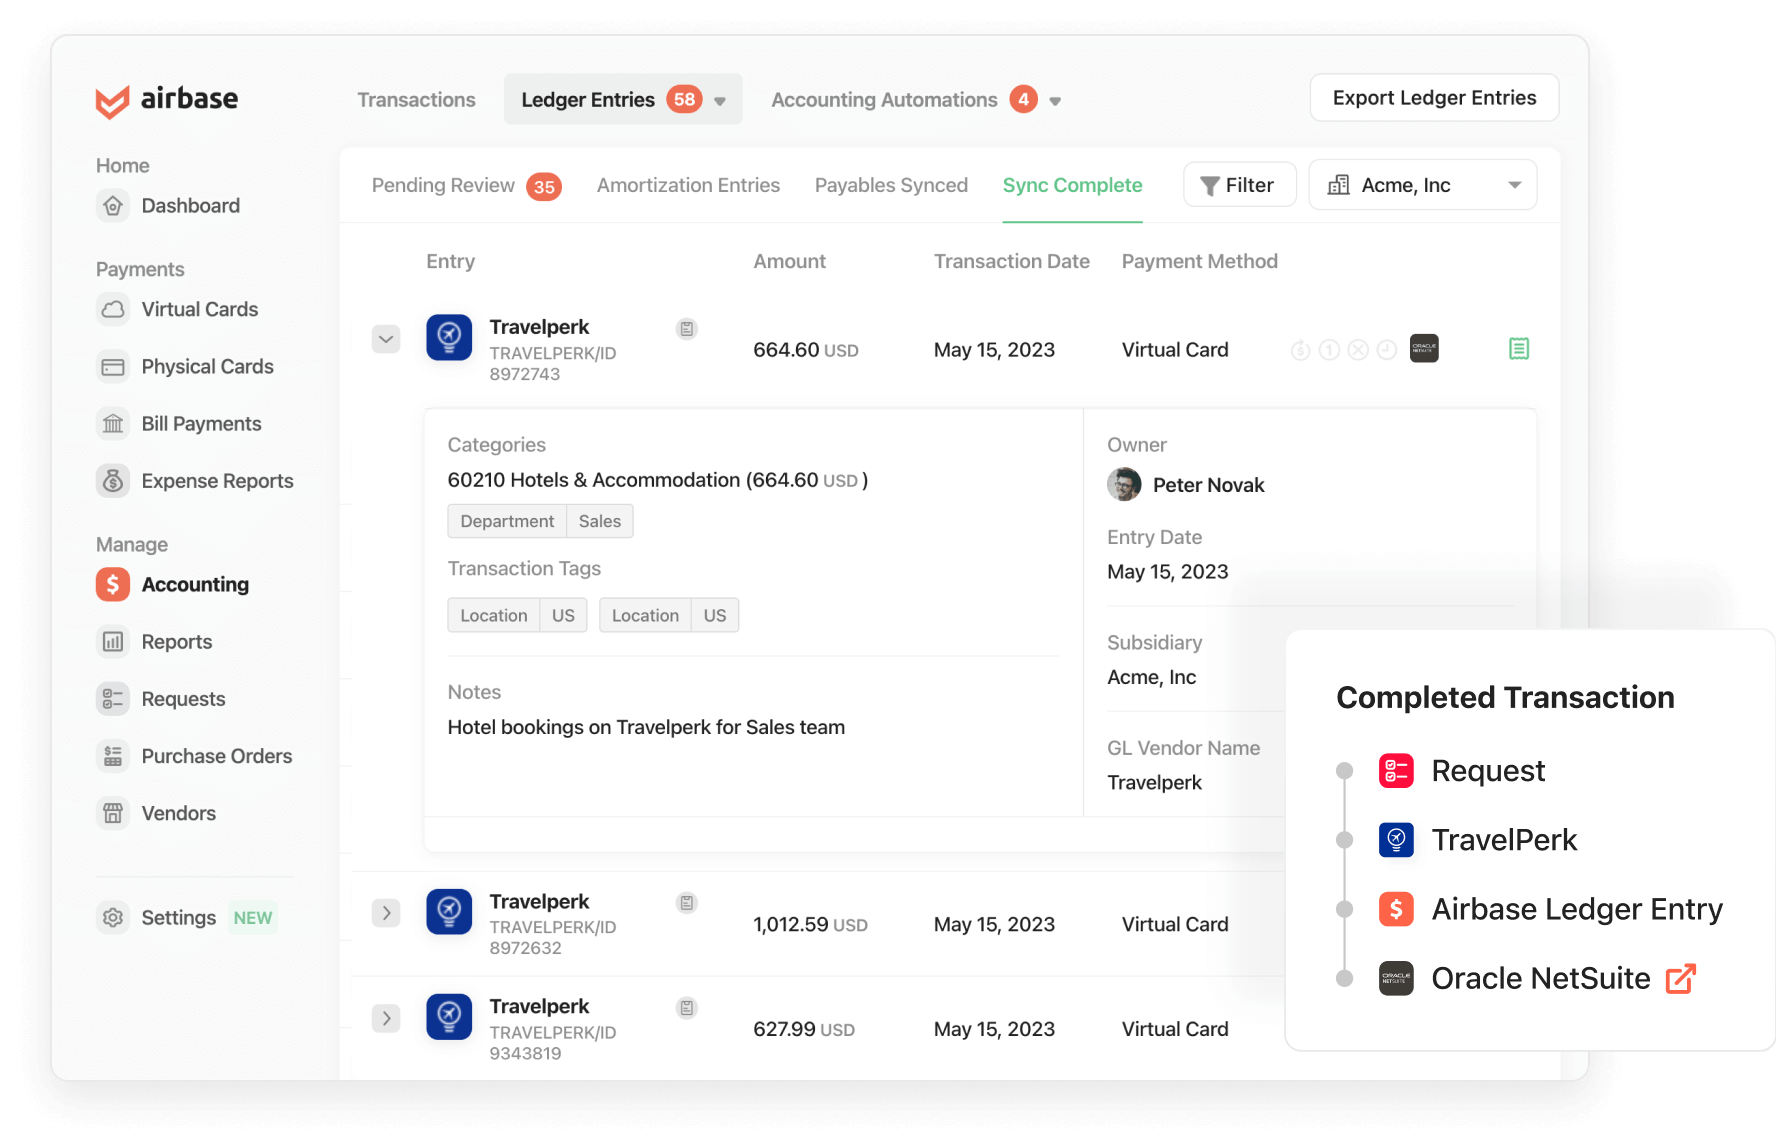Click the Transaction Date column header
1776x1145 pixels.
pos(1011,261)
